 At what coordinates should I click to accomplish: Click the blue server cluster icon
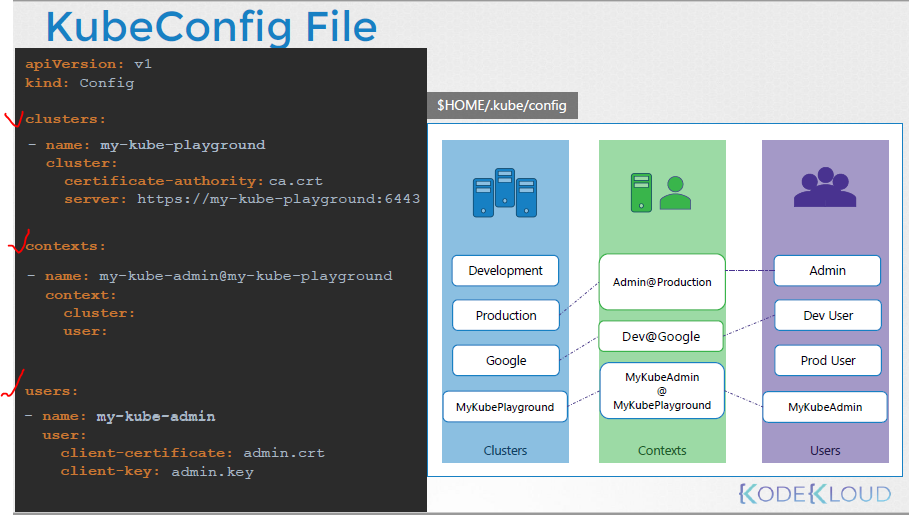(504, 193)
